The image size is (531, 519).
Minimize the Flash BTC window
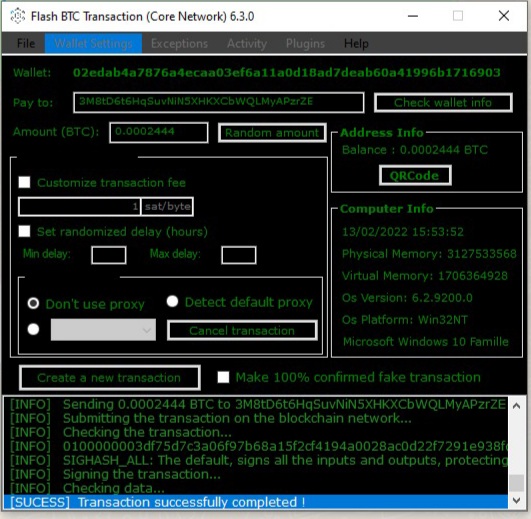tap(412, 16)
